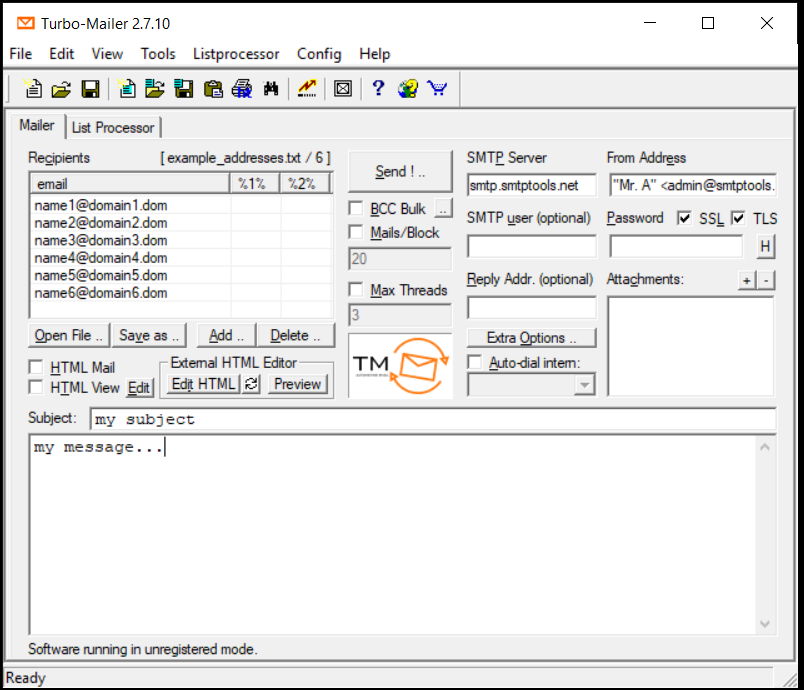The width and height of the screenshot is (804, 690).
Task: Click the H button beside Password field
Action: click(x=766, y=246)
